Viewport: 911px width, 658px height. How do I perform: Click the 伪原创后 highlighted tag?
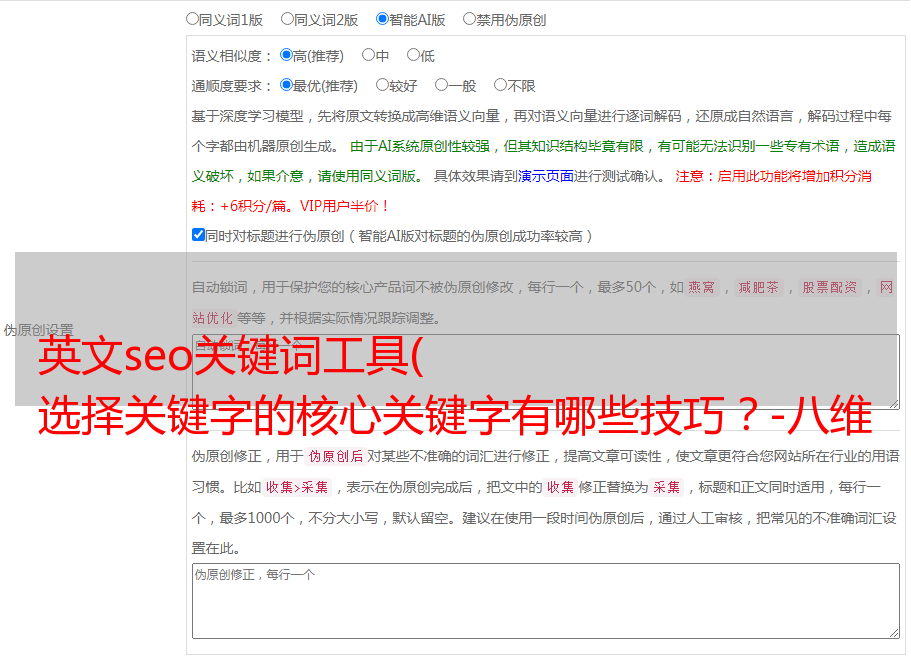336,456
